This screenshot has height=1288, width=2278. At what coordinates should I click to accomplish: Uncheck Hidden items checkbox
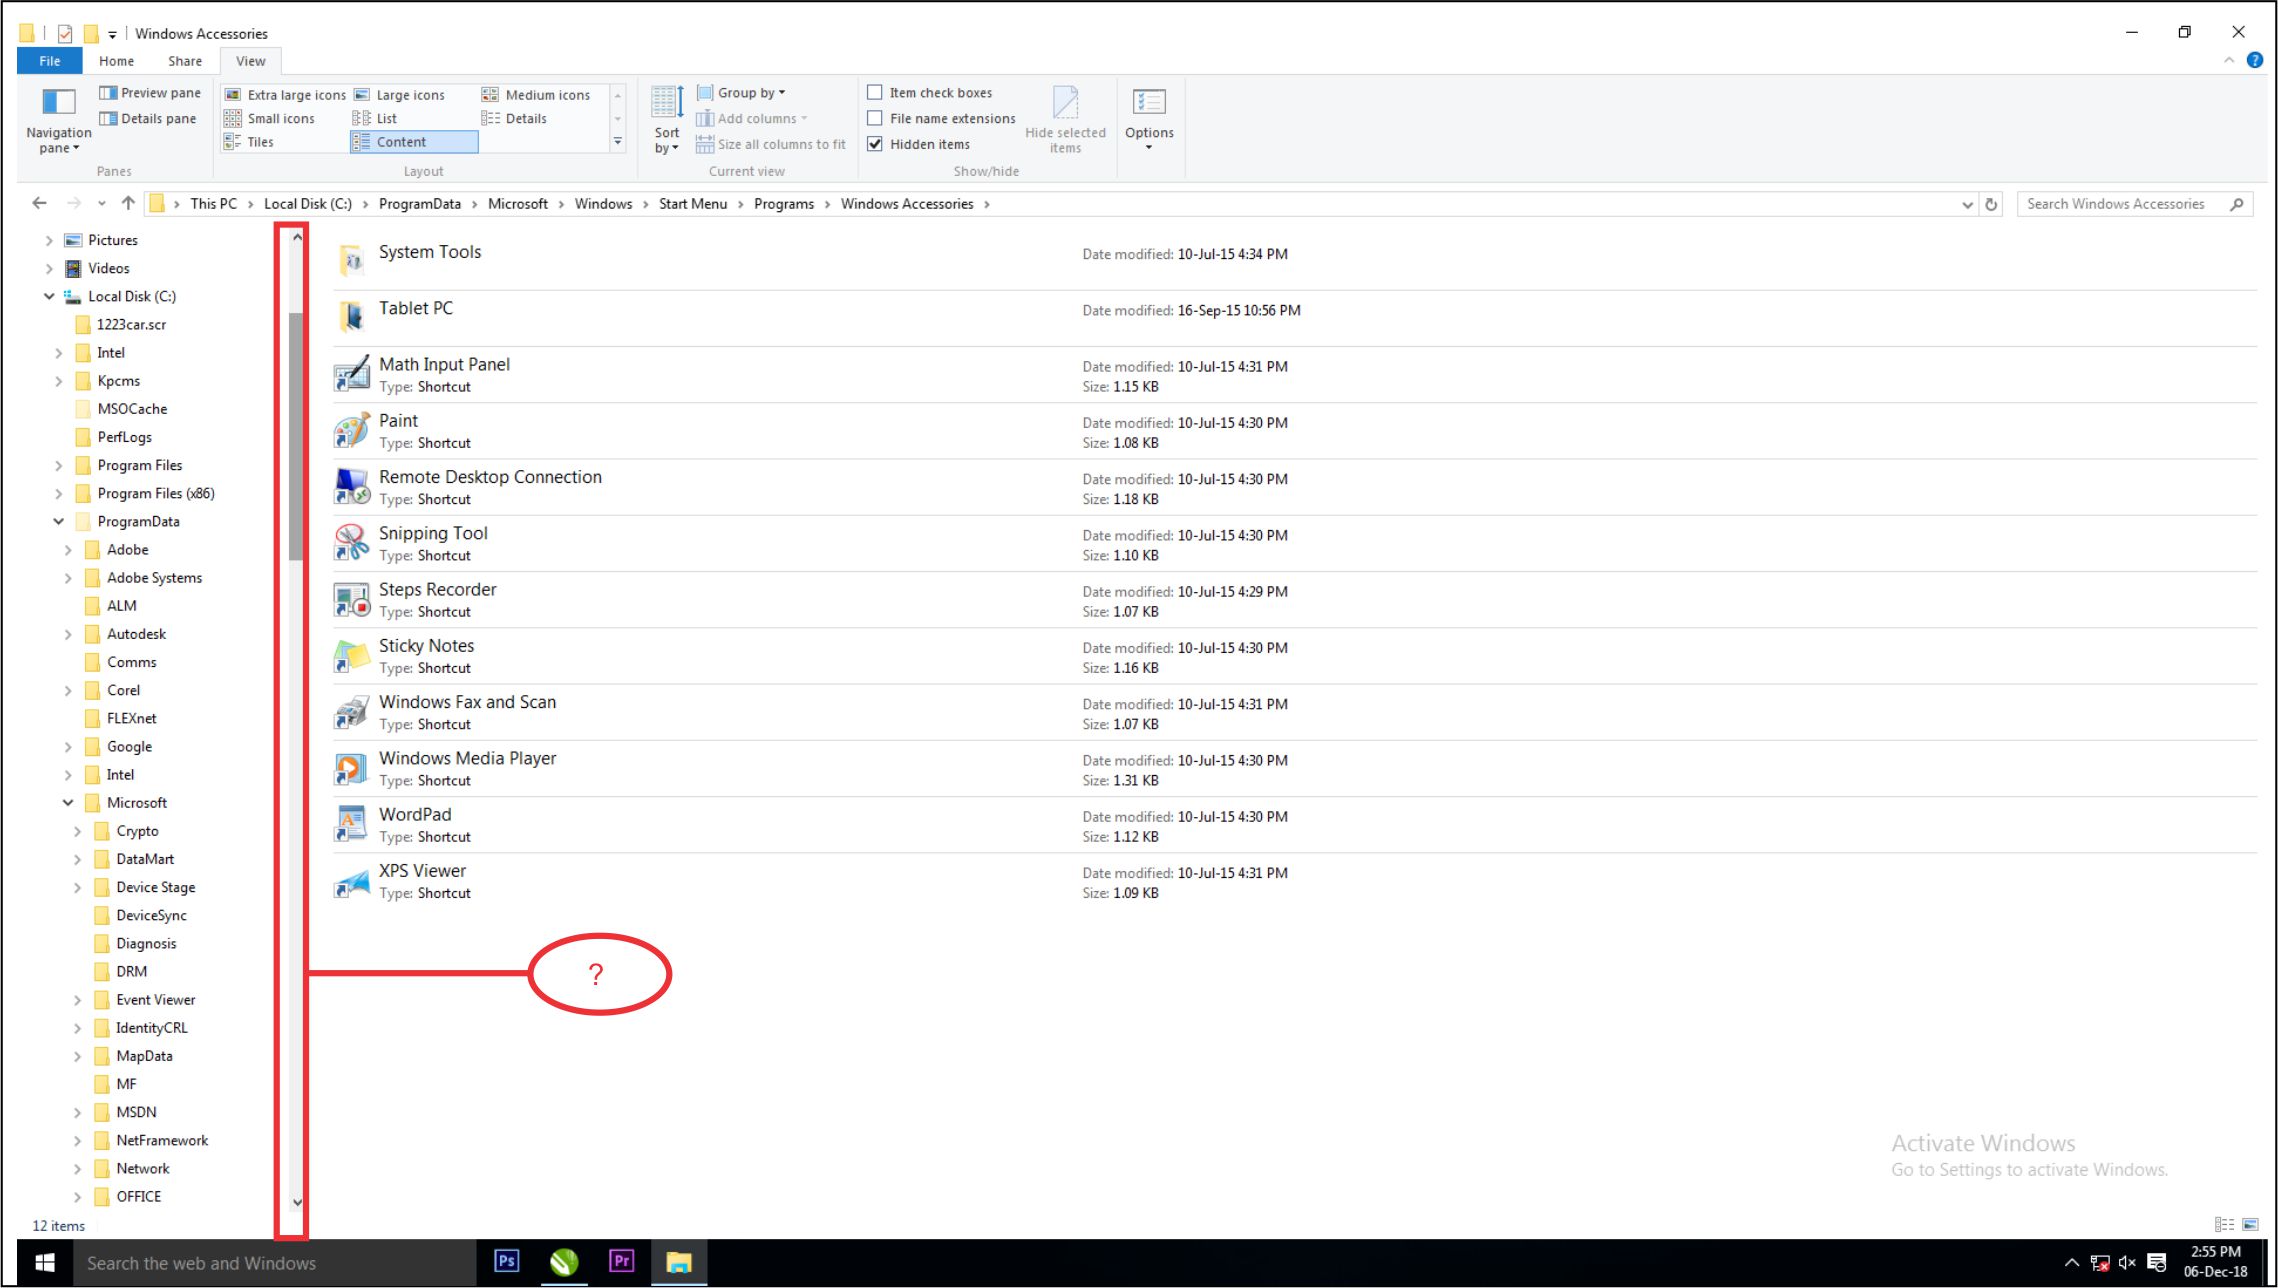pos(875,144)
